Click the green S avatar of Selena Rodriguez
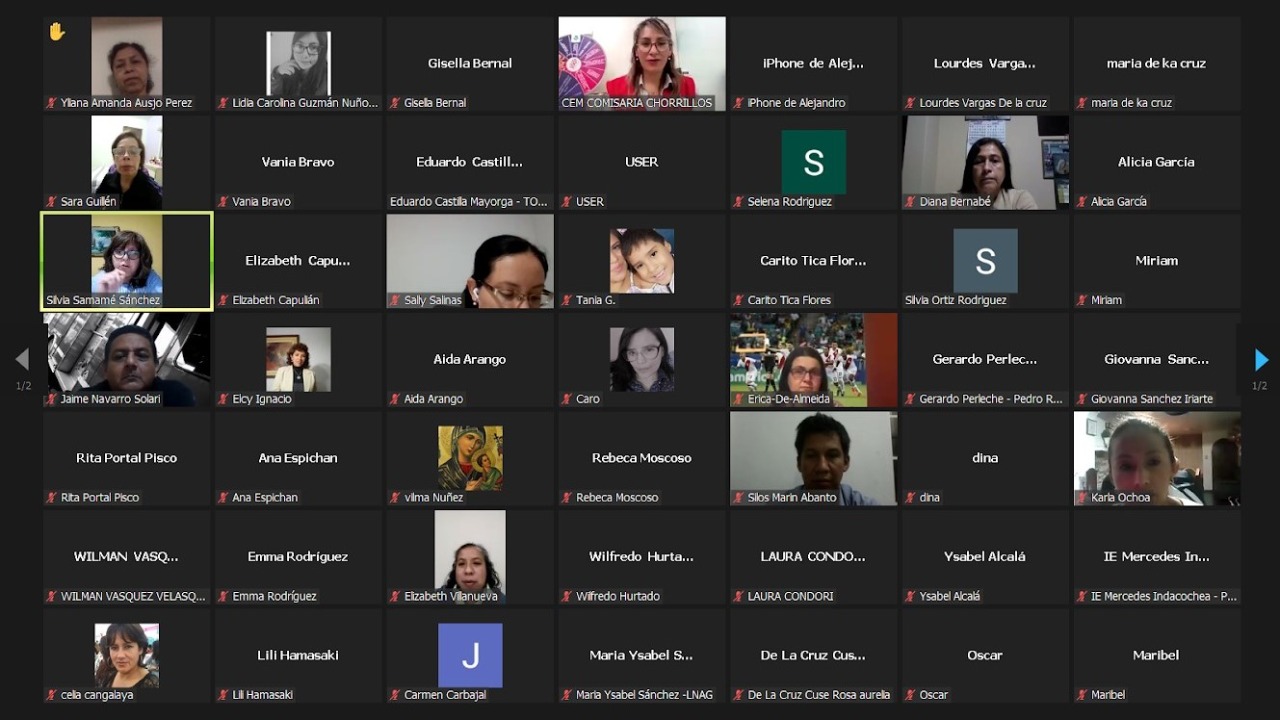The image size is (1280, 720). click(x=813, y=162)
